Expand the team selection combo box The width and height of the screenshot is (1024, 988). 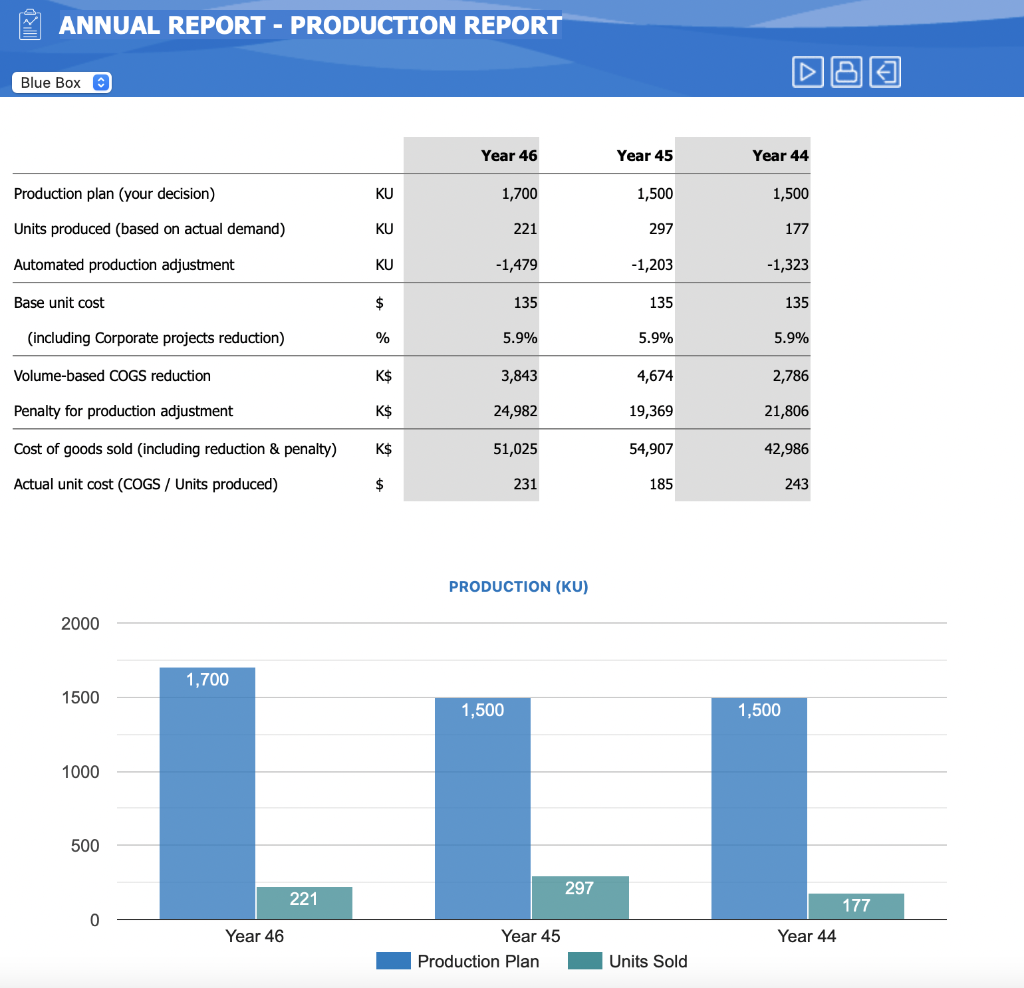[x=61, y=82]
